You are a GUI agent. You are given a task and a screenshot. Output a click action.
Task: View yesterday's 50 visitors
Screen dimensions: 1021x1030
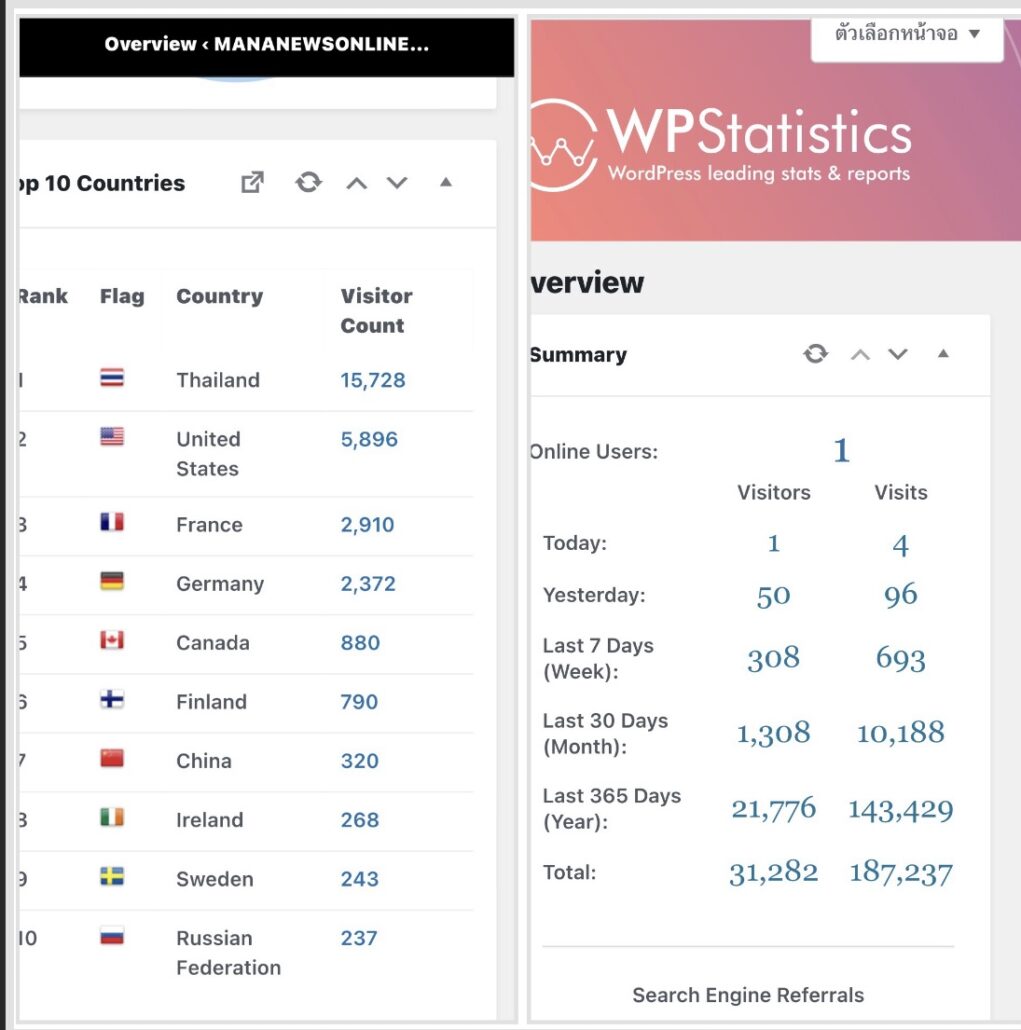click(773, 595)
